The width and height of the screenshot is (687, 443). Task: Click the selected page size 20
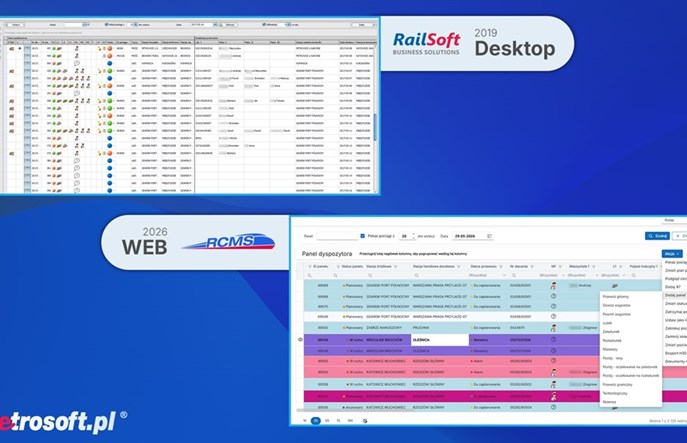pyautogui.click(x=315, y=421)
